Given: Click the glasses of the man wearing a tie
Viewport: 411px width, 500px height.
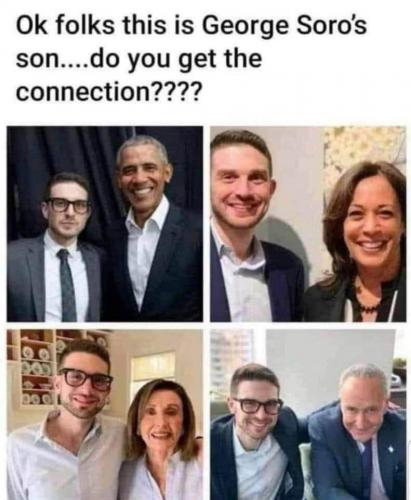Looking at the screenshot, I should coord(68,206).
